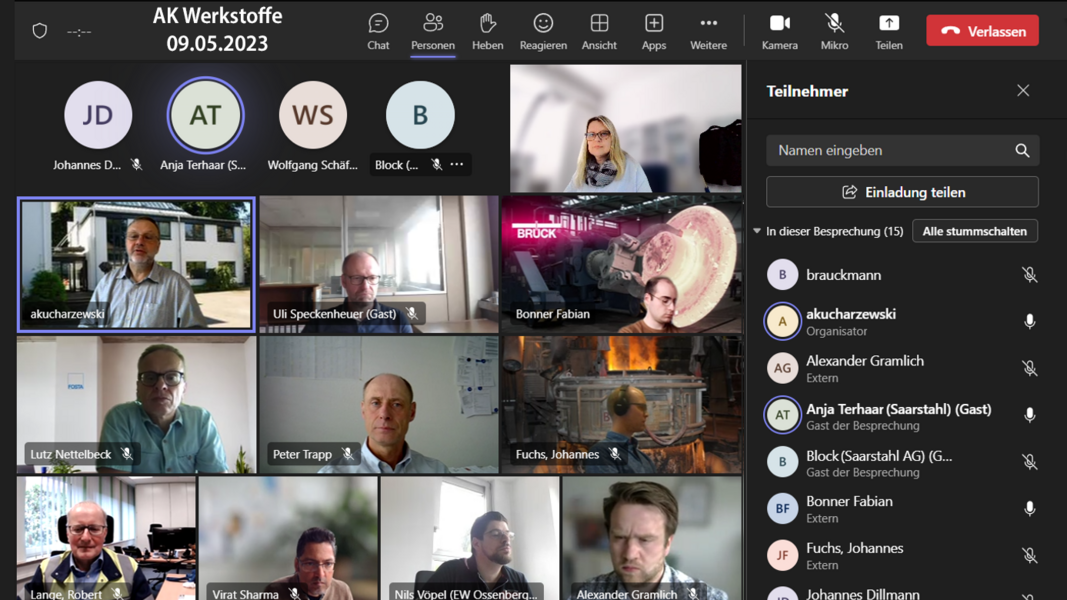Toggle the Kamera on or off
This screenshot has width=1067, height=600.
[779, 31]
